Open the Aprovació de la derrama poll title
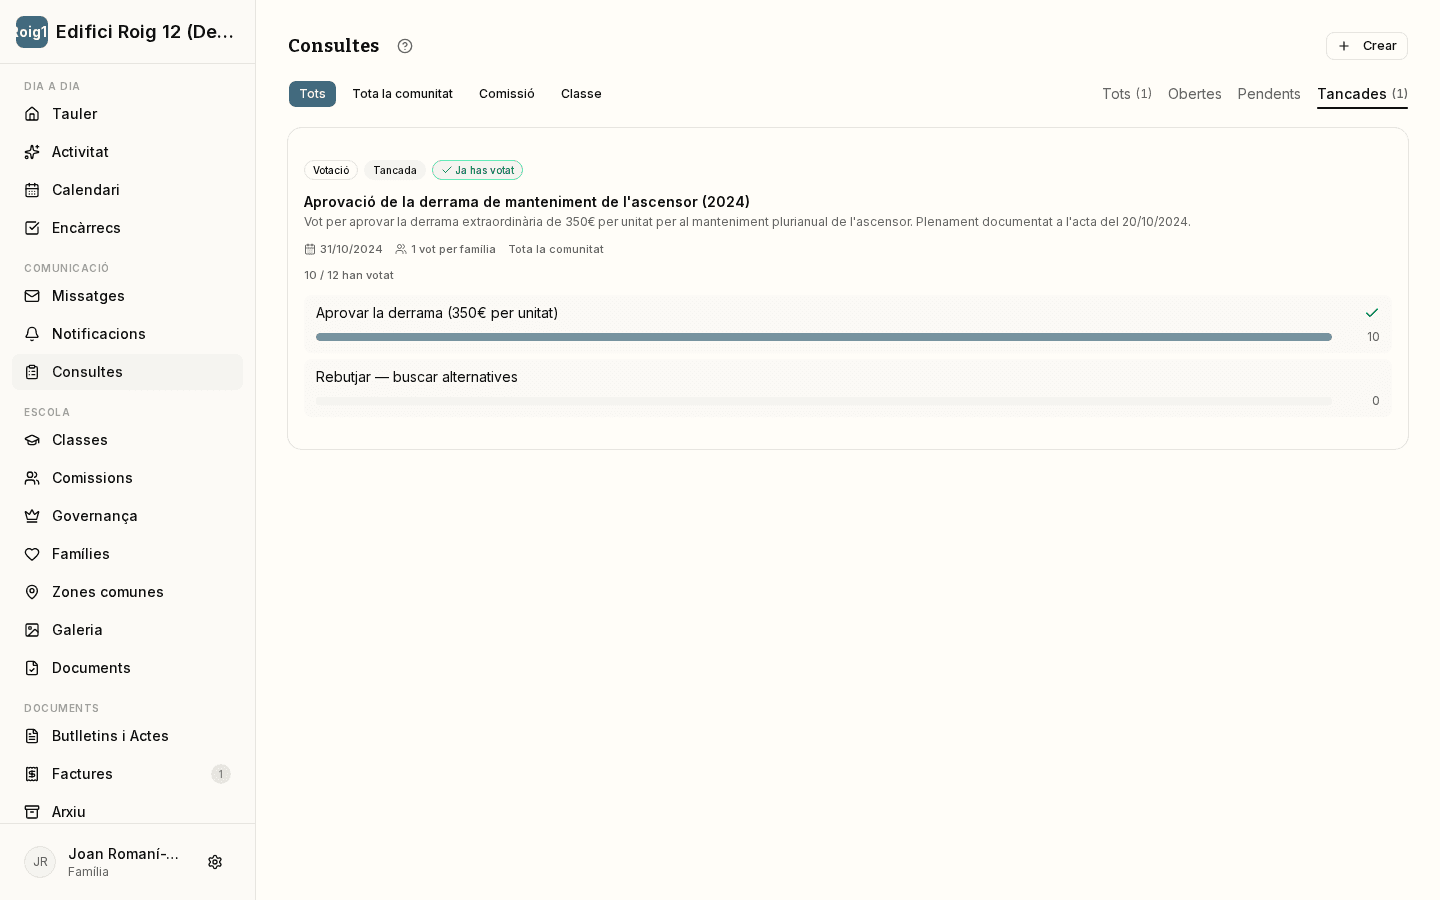 pos(527,202)
